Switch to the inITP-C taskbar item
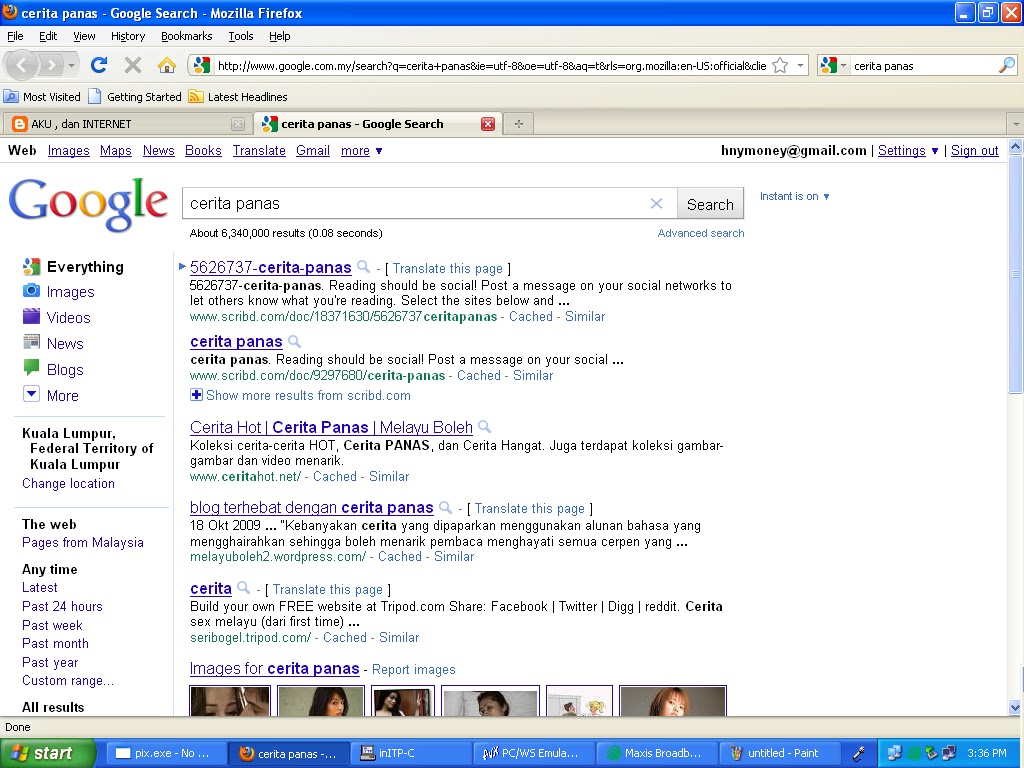 click(x=409, y=753)
